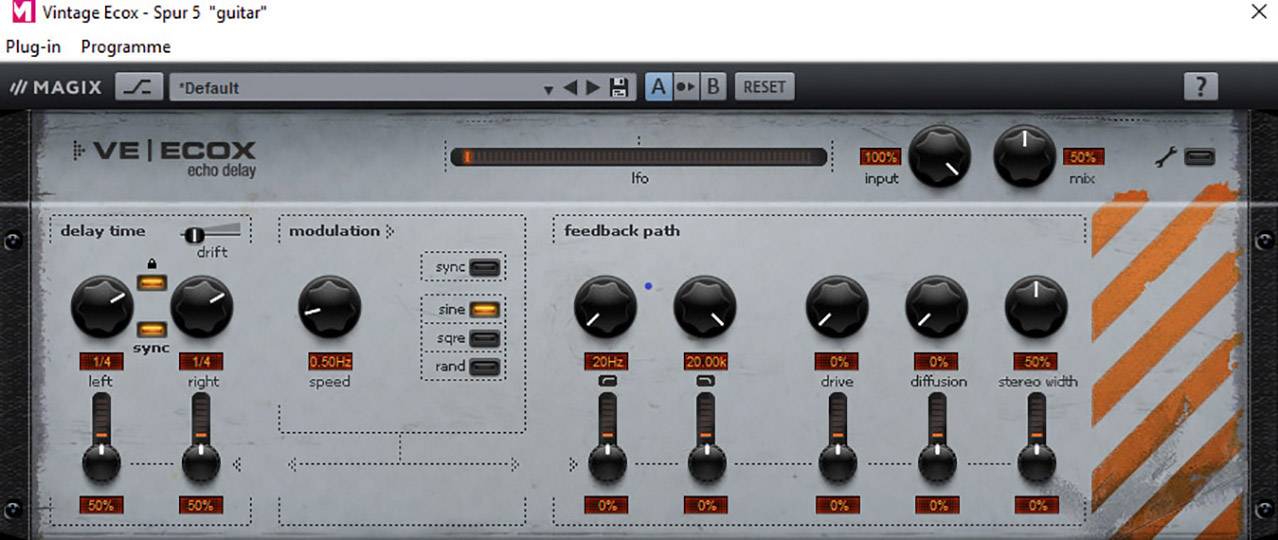Click the 20.00k filter value
Screen dimensions: 1278x540
(x=706, y=361)
